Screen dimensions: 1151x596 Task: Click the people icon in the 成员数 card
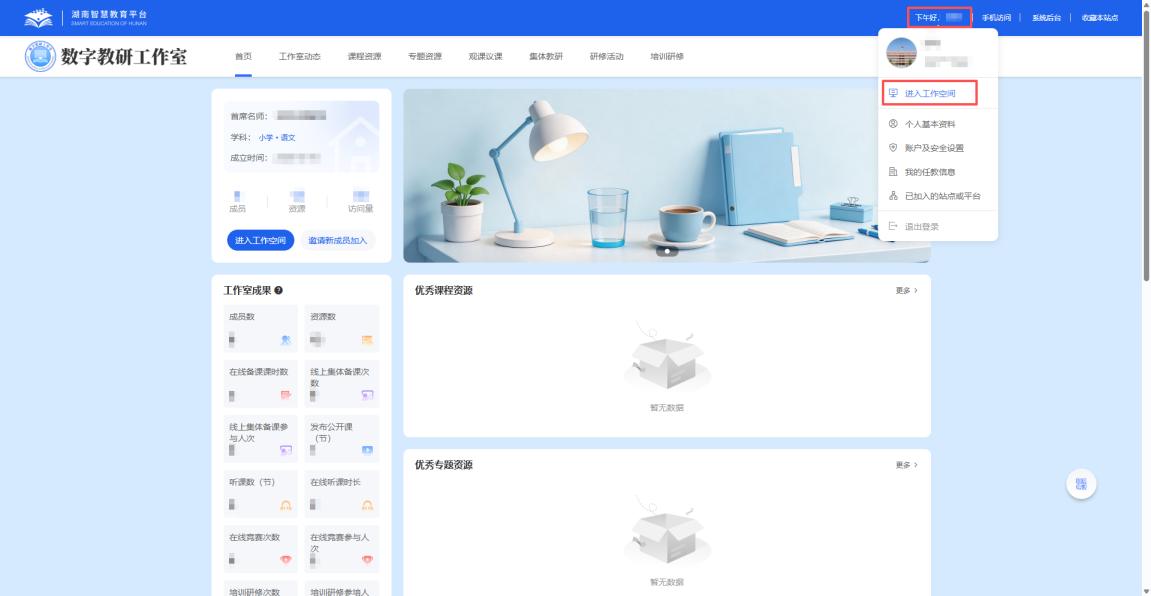click(286, 340)
